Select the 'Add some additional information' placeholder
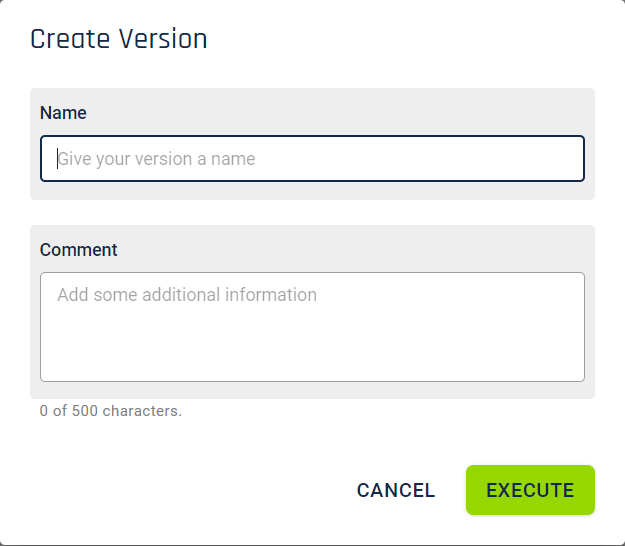Viewport: 625px width, 546px height. (x=187, y=295)
